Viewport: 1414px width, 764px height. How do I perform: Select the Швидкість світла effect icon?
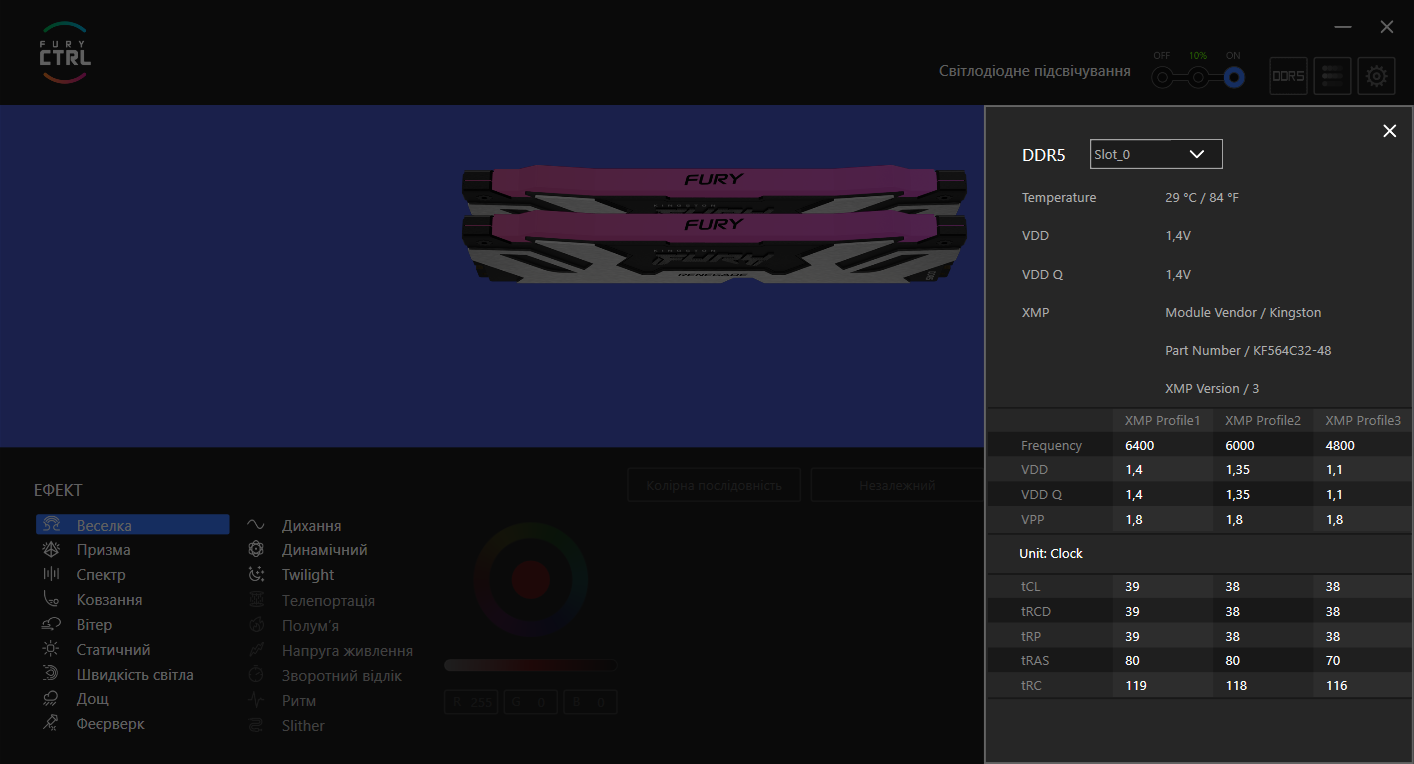click(x=51, y=675)
